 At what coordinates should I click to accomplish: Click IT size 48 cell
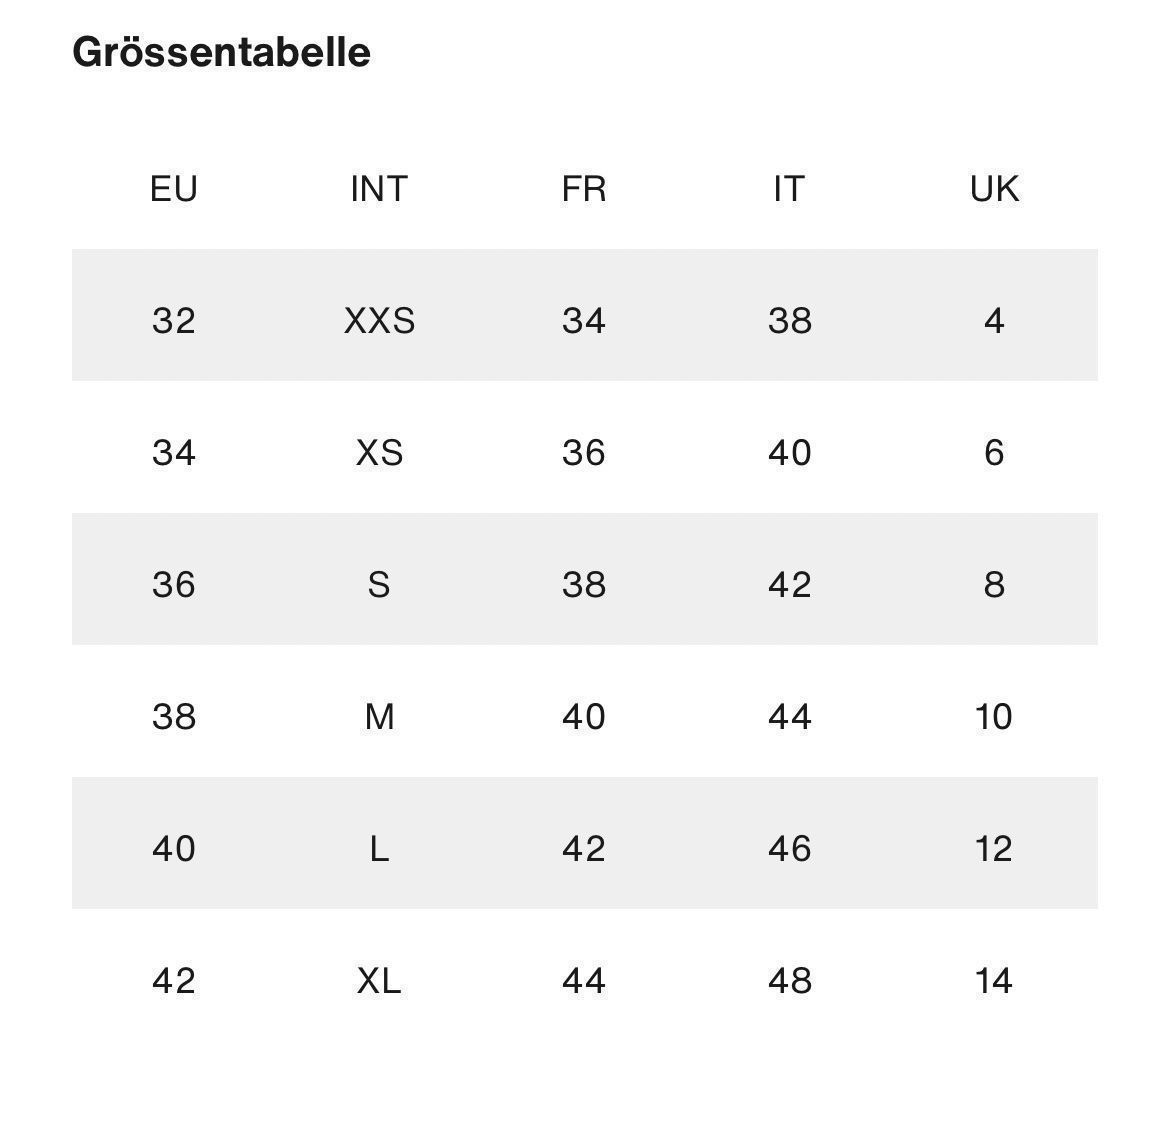click(x=789, y=981)
